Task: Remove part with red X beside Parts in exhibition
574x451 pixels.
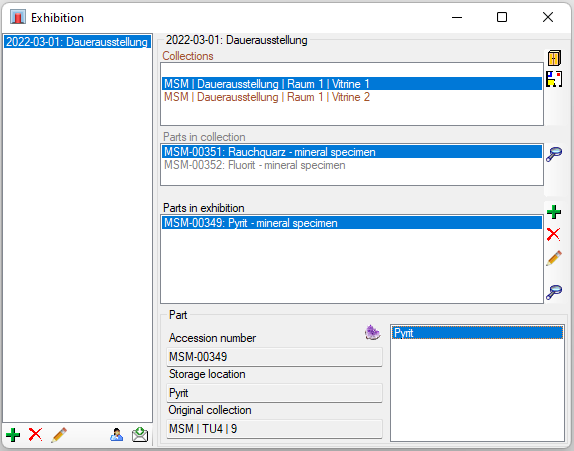Action: click(554, 234)
